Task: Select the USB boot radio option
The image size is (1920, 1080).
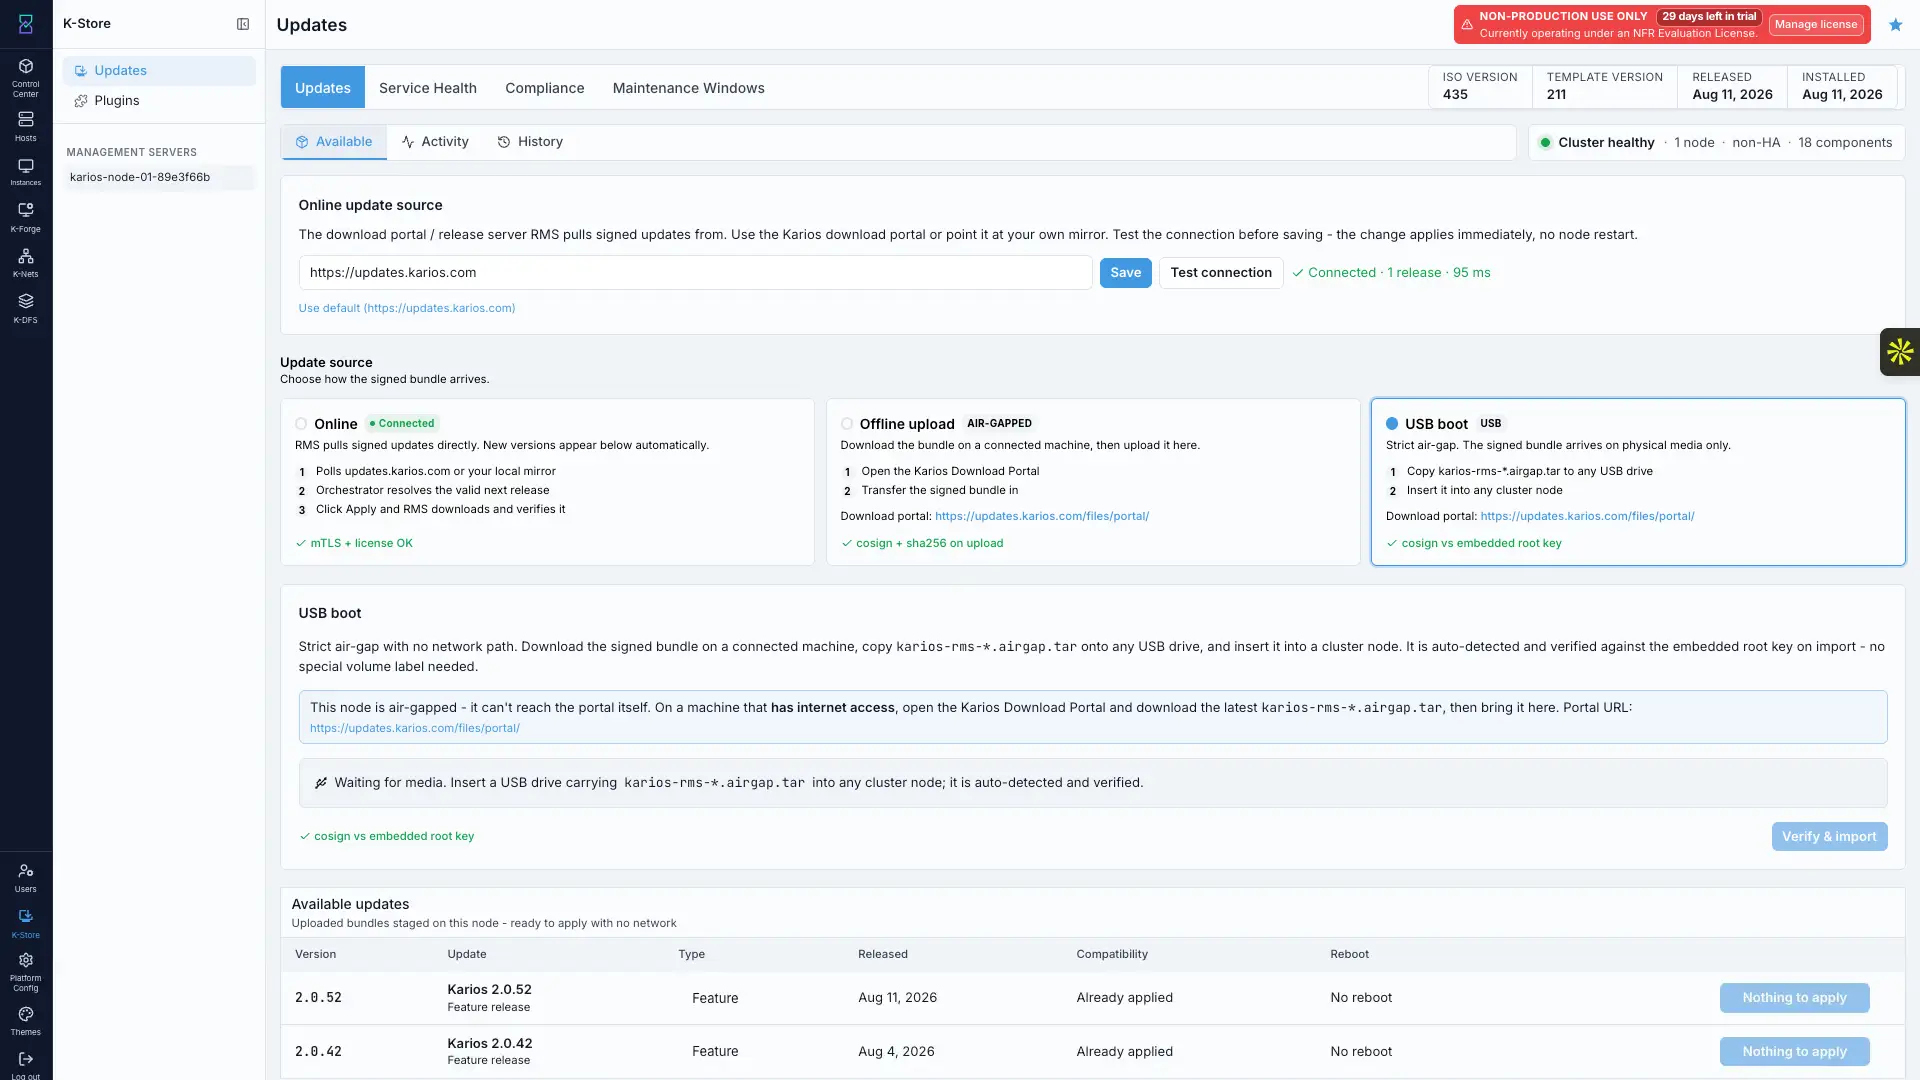Action: 1392,424
